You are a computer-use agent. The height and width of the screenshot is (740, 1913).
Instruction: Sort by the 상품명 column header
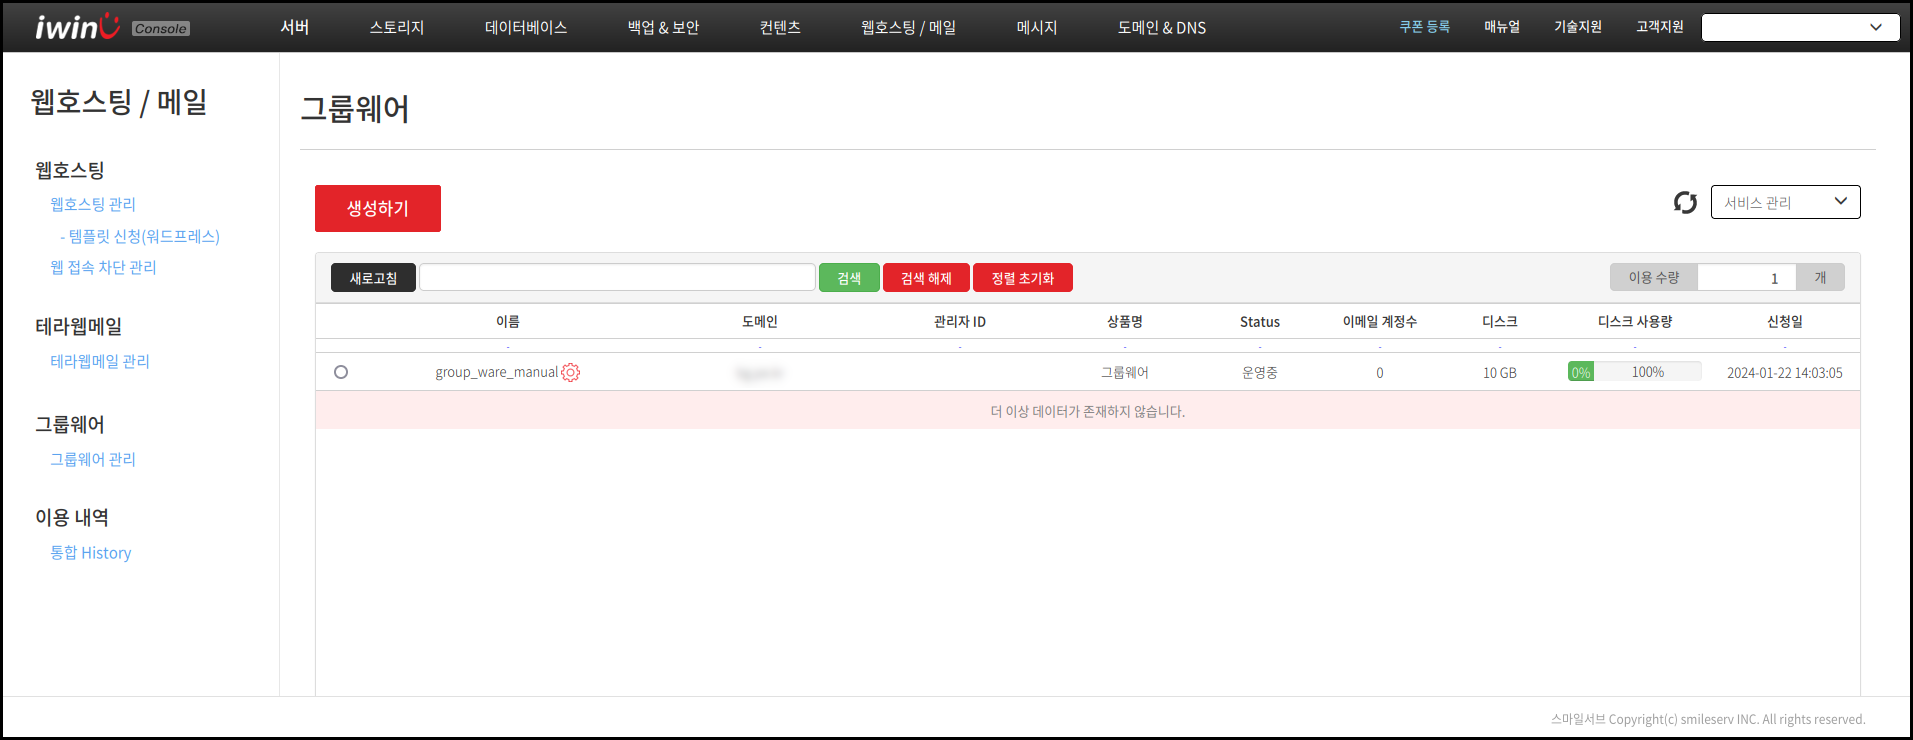coord(1125,321)
